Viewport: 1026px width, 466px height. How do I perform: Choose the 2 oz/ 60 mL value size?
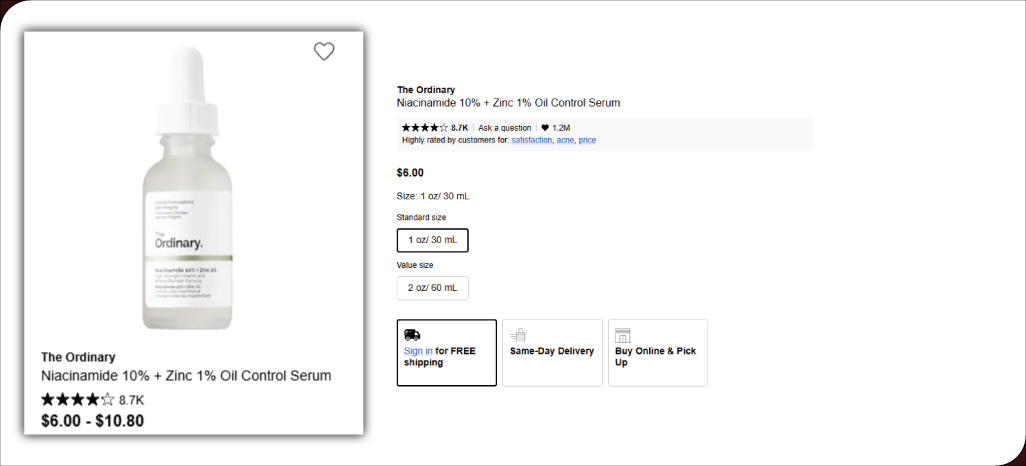pos(432,288)
